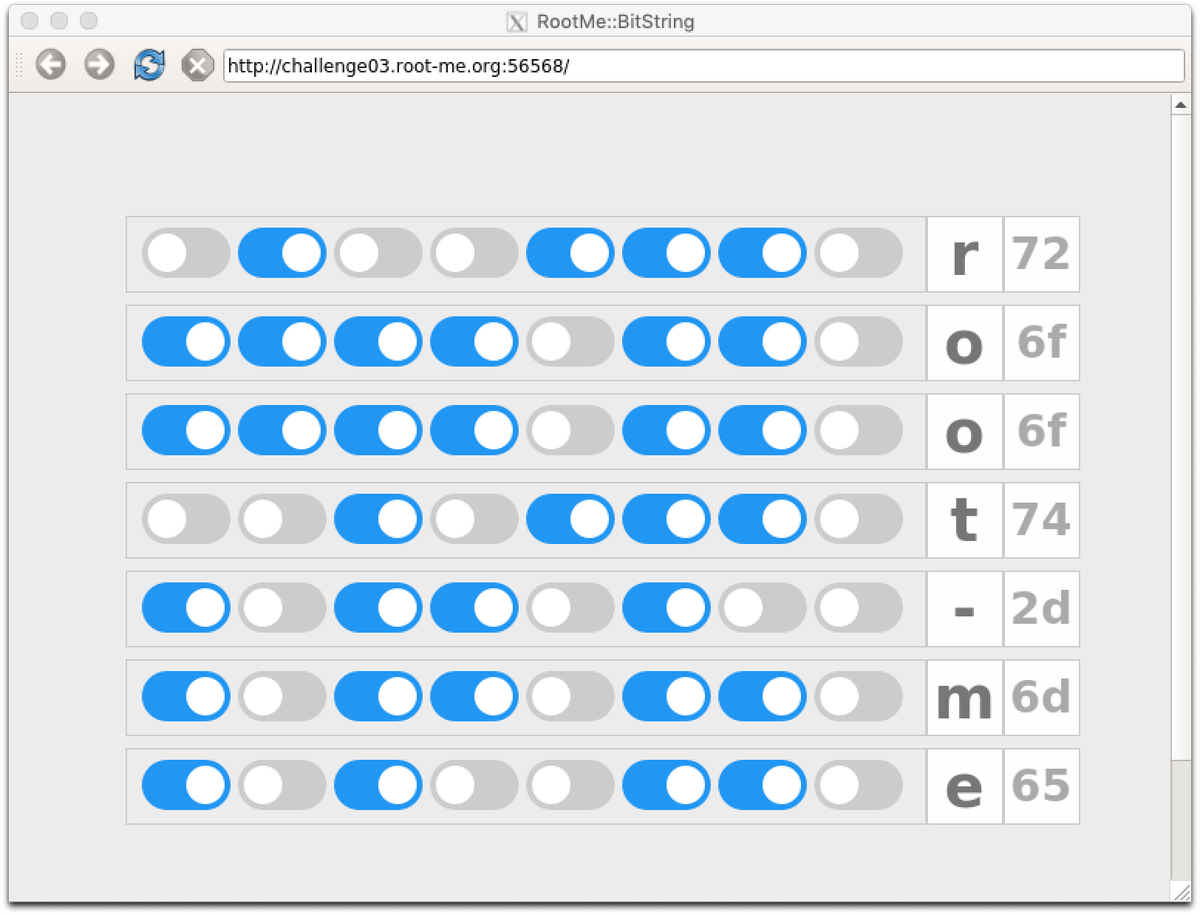Disable the second bit switch in row 'r'
1200x915 pixels.
click(280, 253)
